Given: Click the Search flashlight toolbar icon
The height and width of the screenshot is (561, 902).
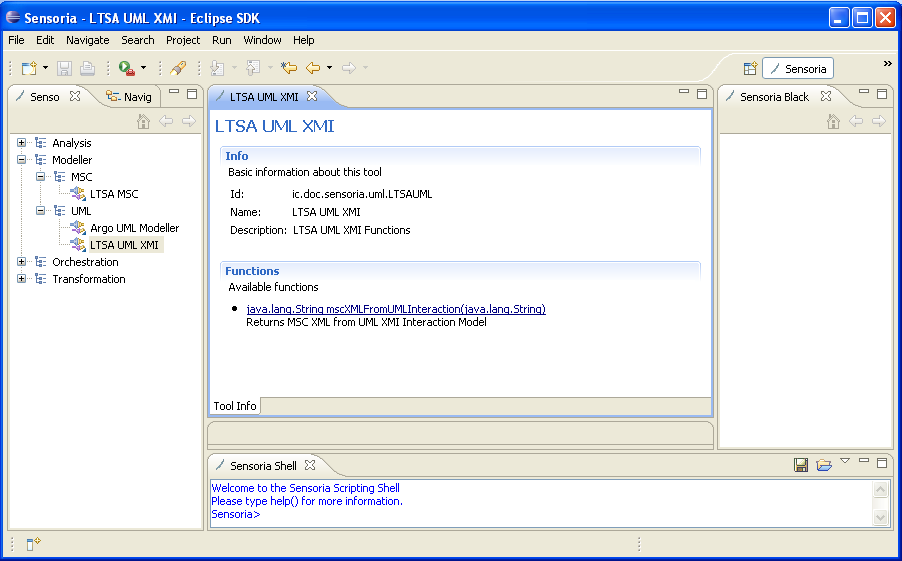Looking at the screenshot, I should pyautogui.click(x=178, y=68).
